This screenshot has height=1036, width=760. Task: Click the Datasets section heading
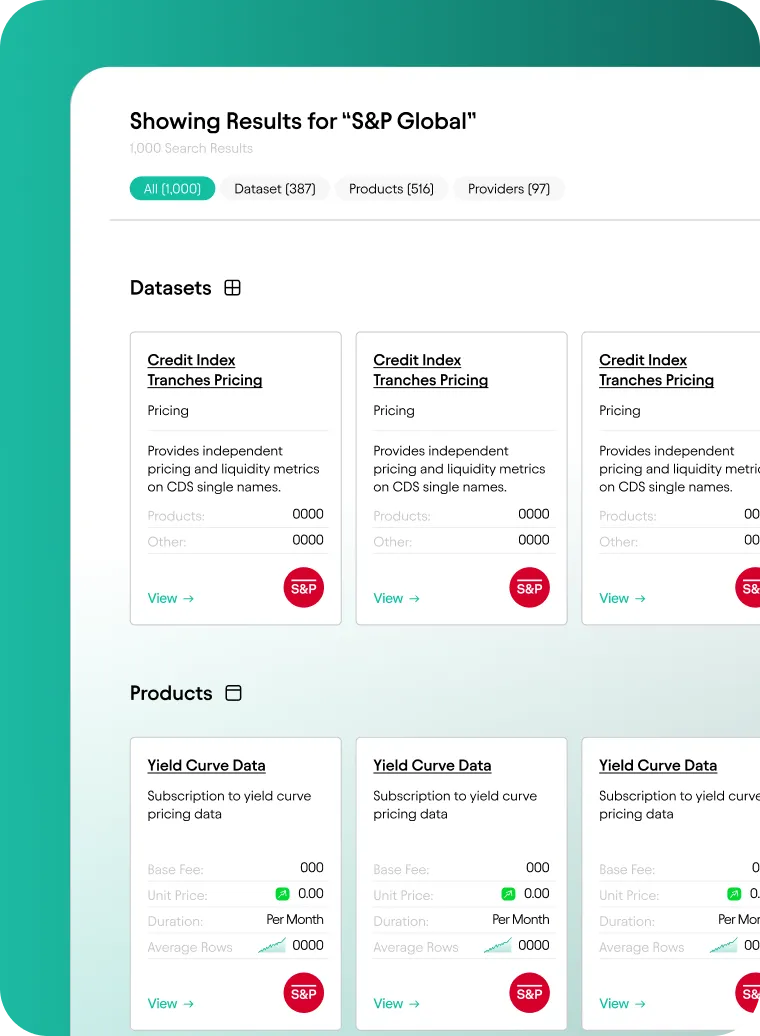[171, 288]
